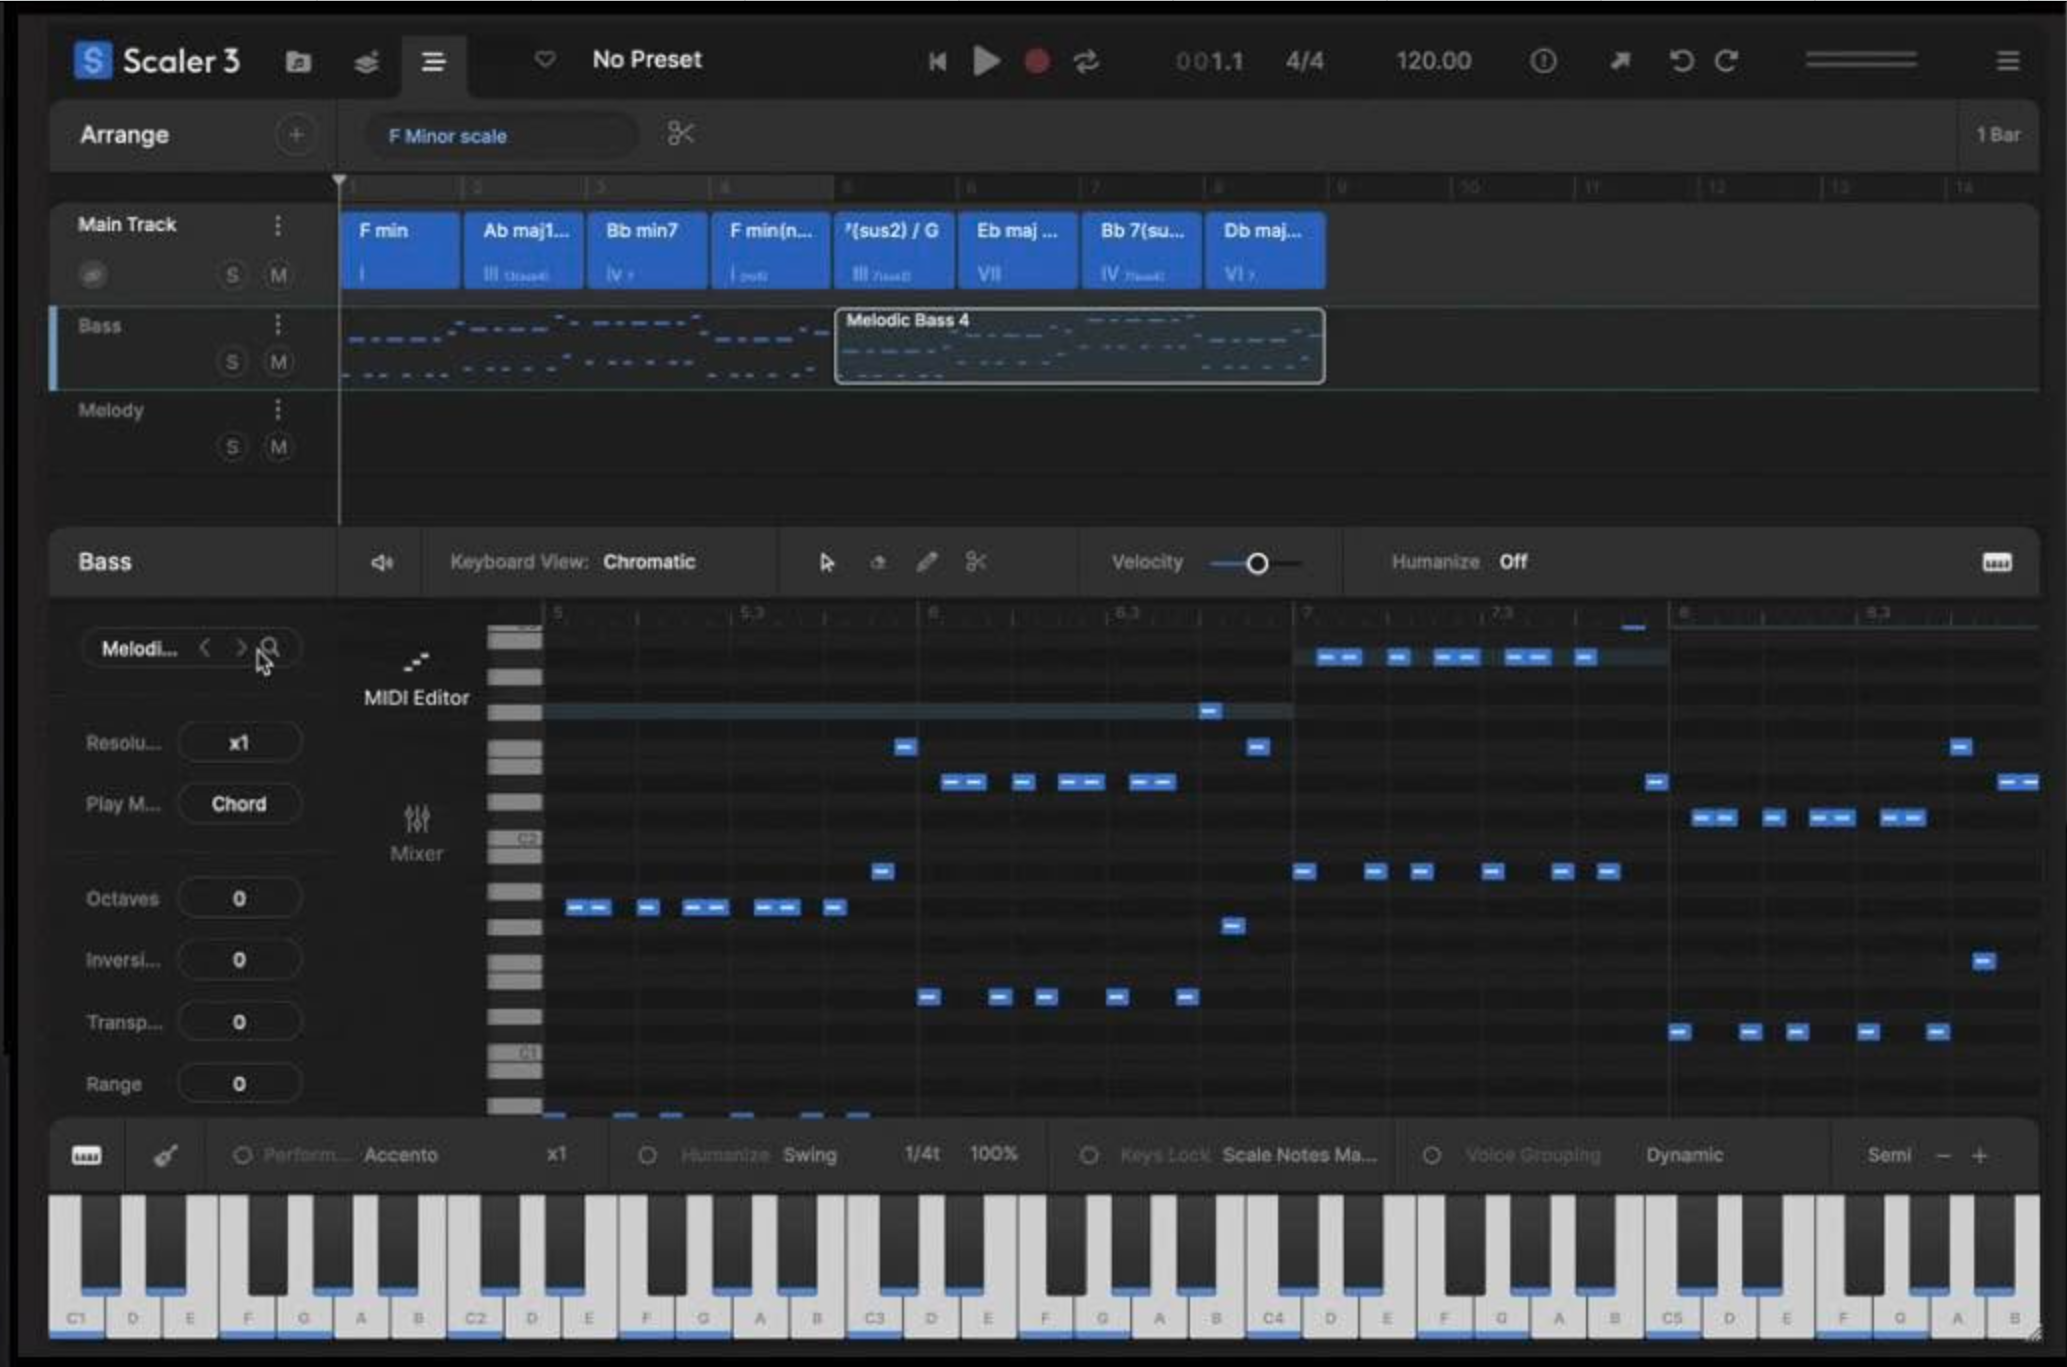The height and width of the screenshot is (1367, 2067).
Task: Open Bass track options menu
Action: (x=278, y=325)
